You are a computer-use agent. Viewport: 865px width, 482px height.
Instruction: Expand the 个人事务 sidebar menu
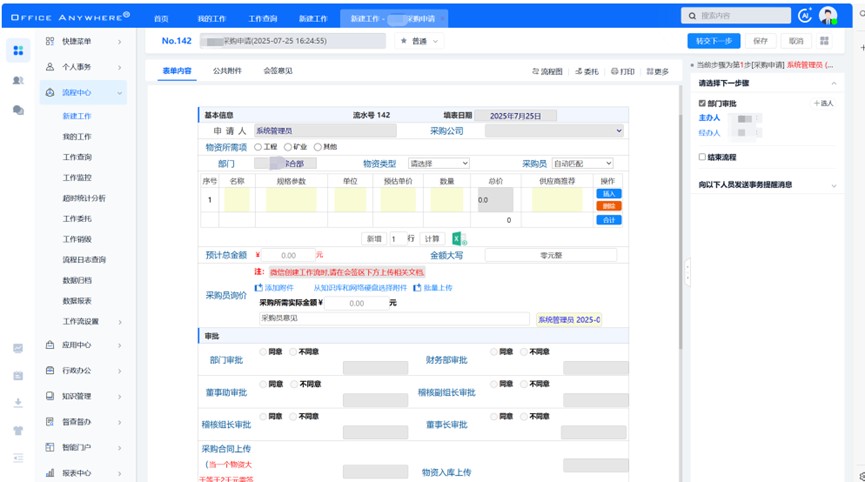(x=84, y=67)
